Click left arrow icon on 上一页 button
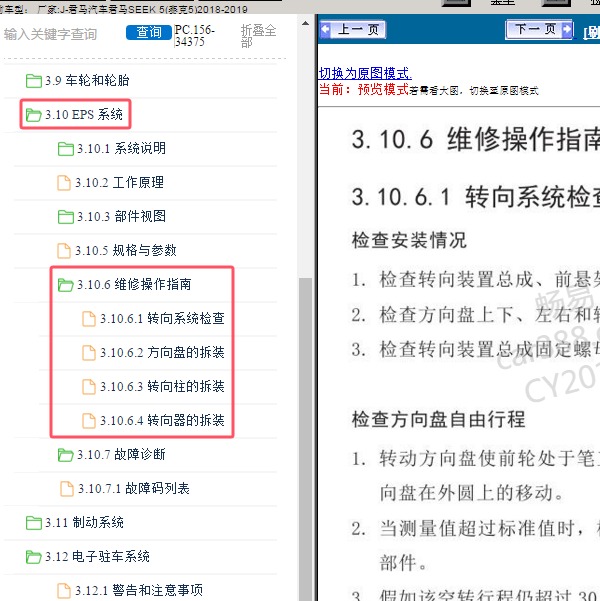600x601 pixels. [326, 29]
